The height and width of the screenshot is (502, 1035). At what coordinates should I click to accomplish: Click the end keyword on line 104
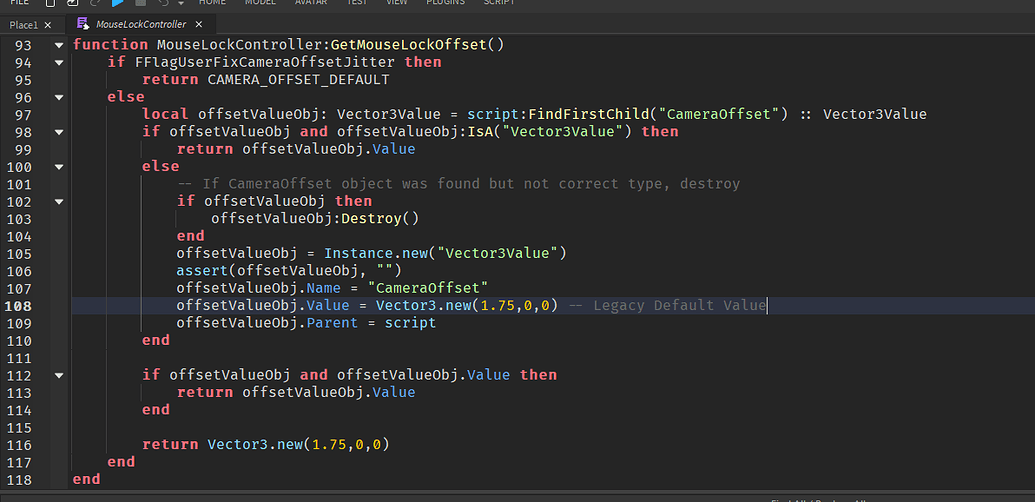[191, 236]
